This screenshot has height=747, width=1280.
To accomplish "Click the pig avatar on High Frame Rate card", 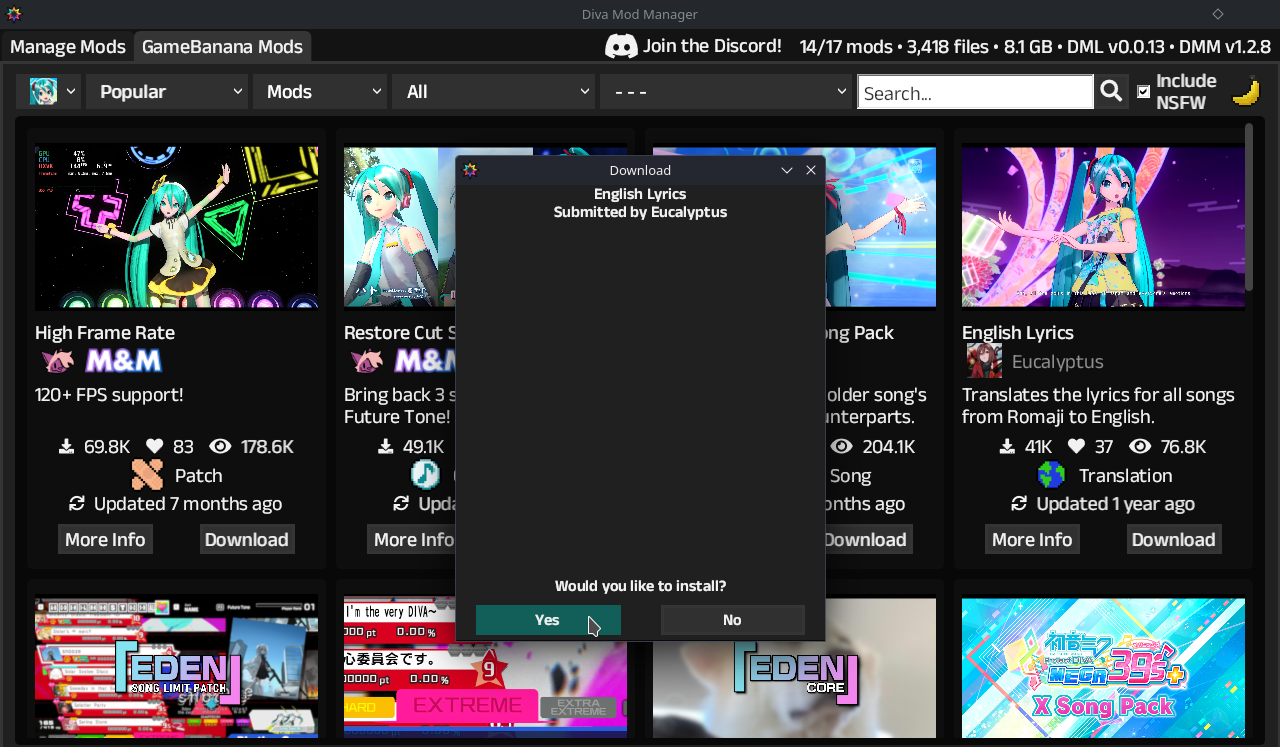I will tap(58, 361).
